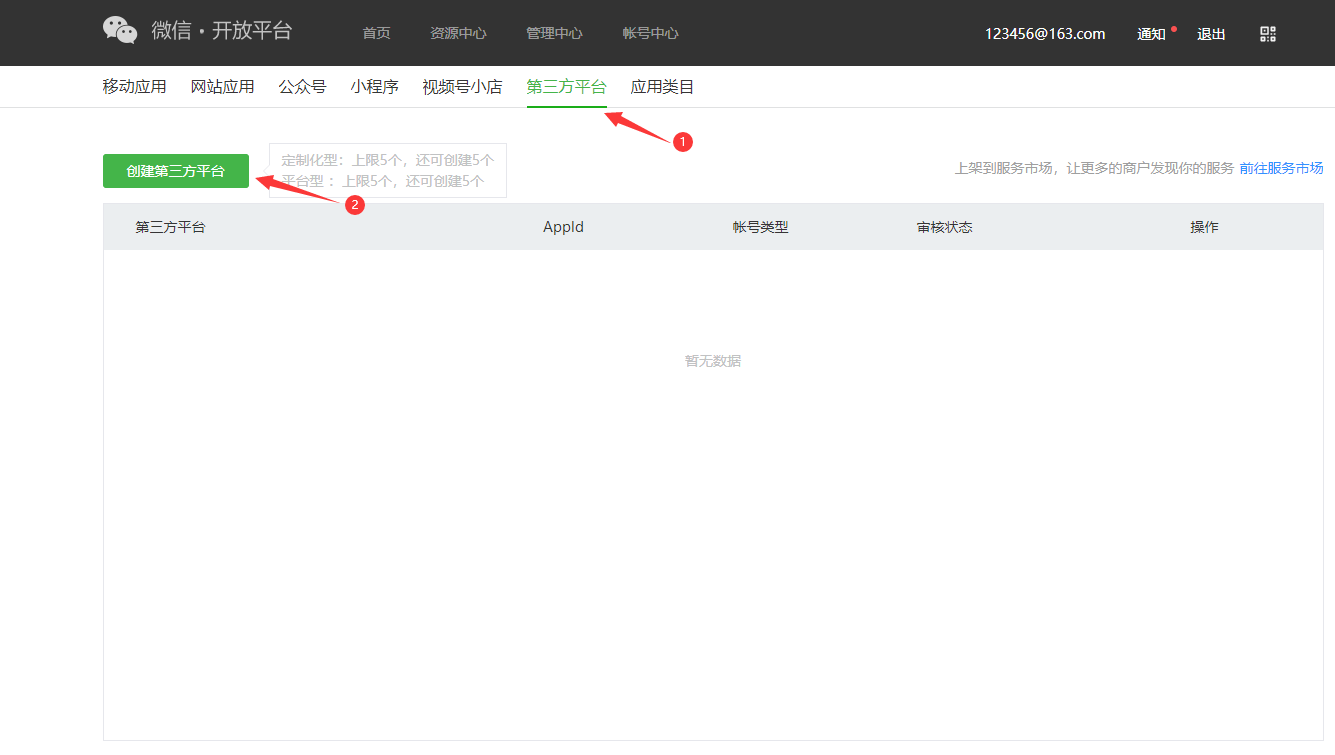This screenshot has width=1335, height=755.
Task: Follow the 前往服务市场 link
Action: [x=1281, y=168]
